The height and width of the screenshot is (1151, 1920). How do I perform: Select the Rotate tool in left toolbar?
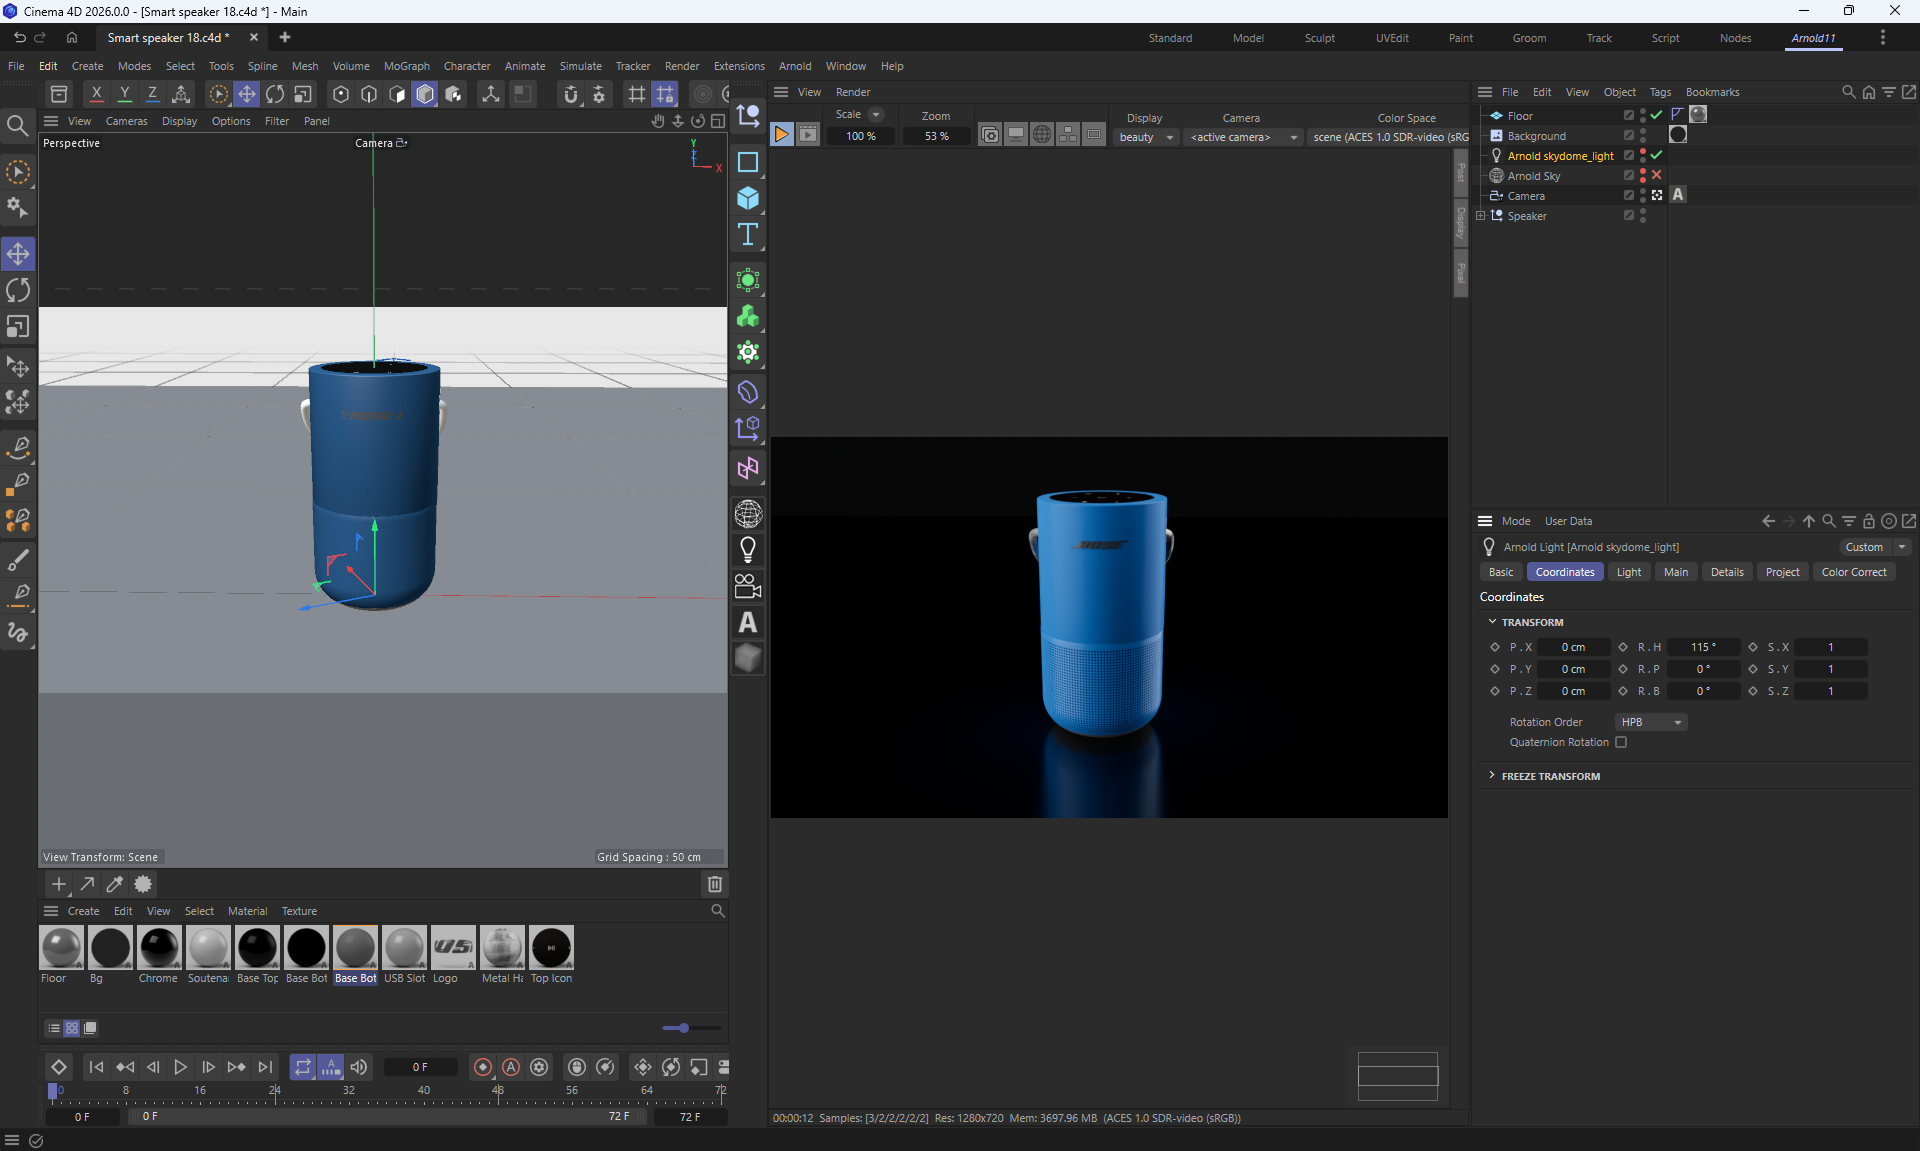(x=18, y=290)
